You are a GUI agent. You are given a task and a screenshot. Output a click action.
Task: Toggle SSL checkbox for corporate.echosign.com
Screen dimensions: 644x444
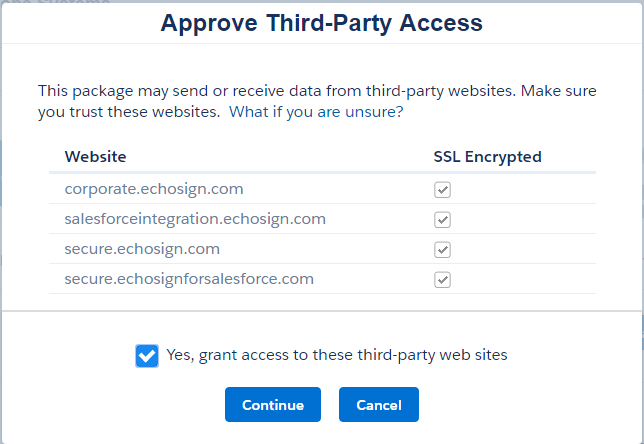(x=442, y=190)
